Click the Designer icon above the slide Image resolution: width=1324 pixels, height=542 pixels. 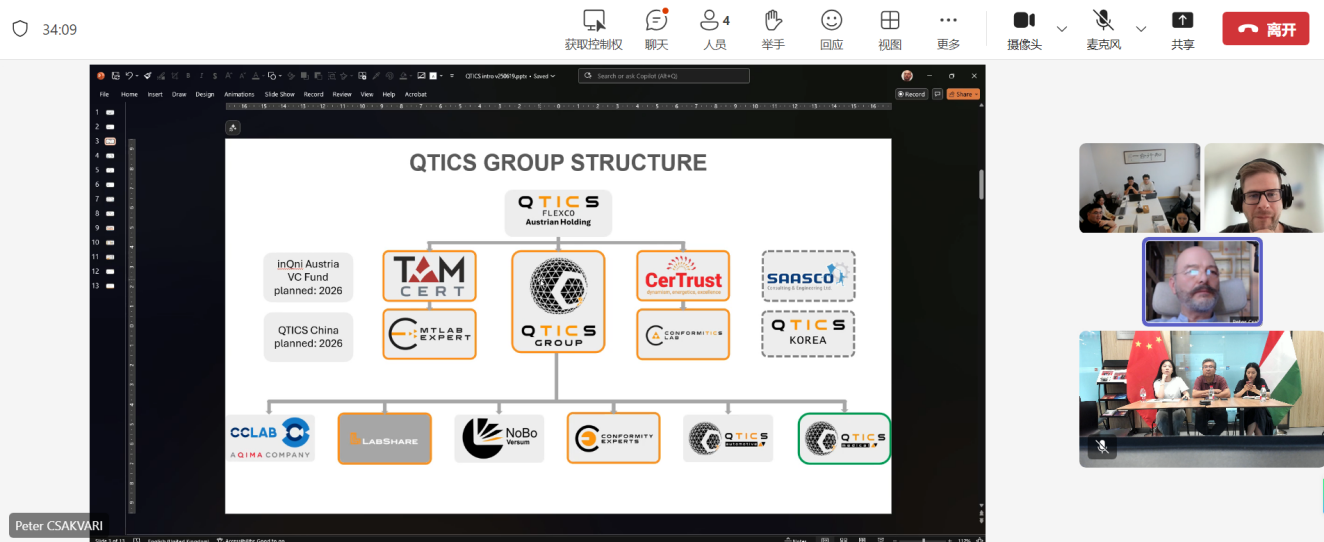233,127
